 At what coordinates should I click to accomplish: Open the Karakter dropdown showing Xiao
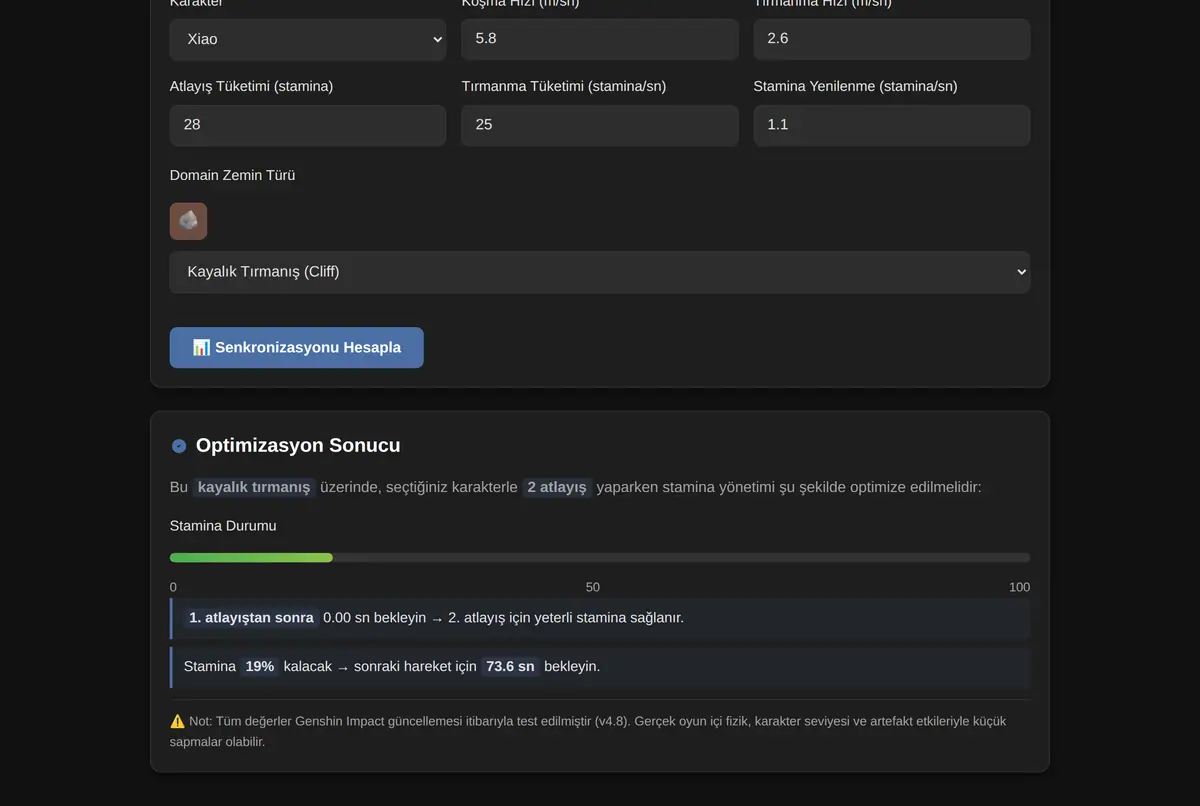[308, 39]
